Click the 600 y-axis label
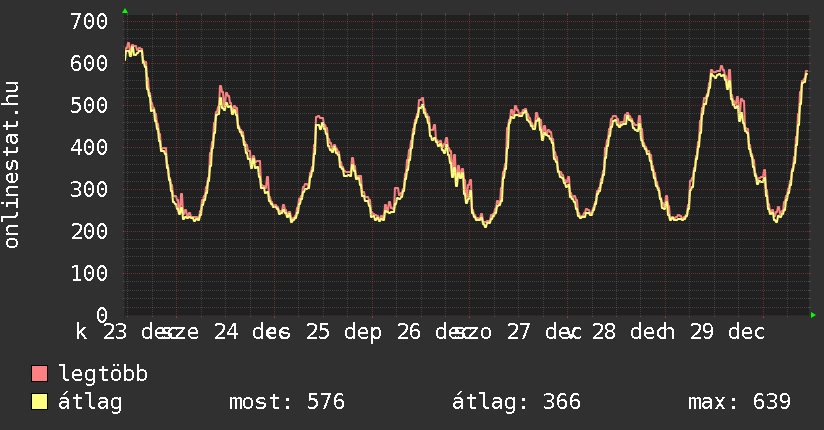This screenshot has width=824, height=430. [90, 63]
